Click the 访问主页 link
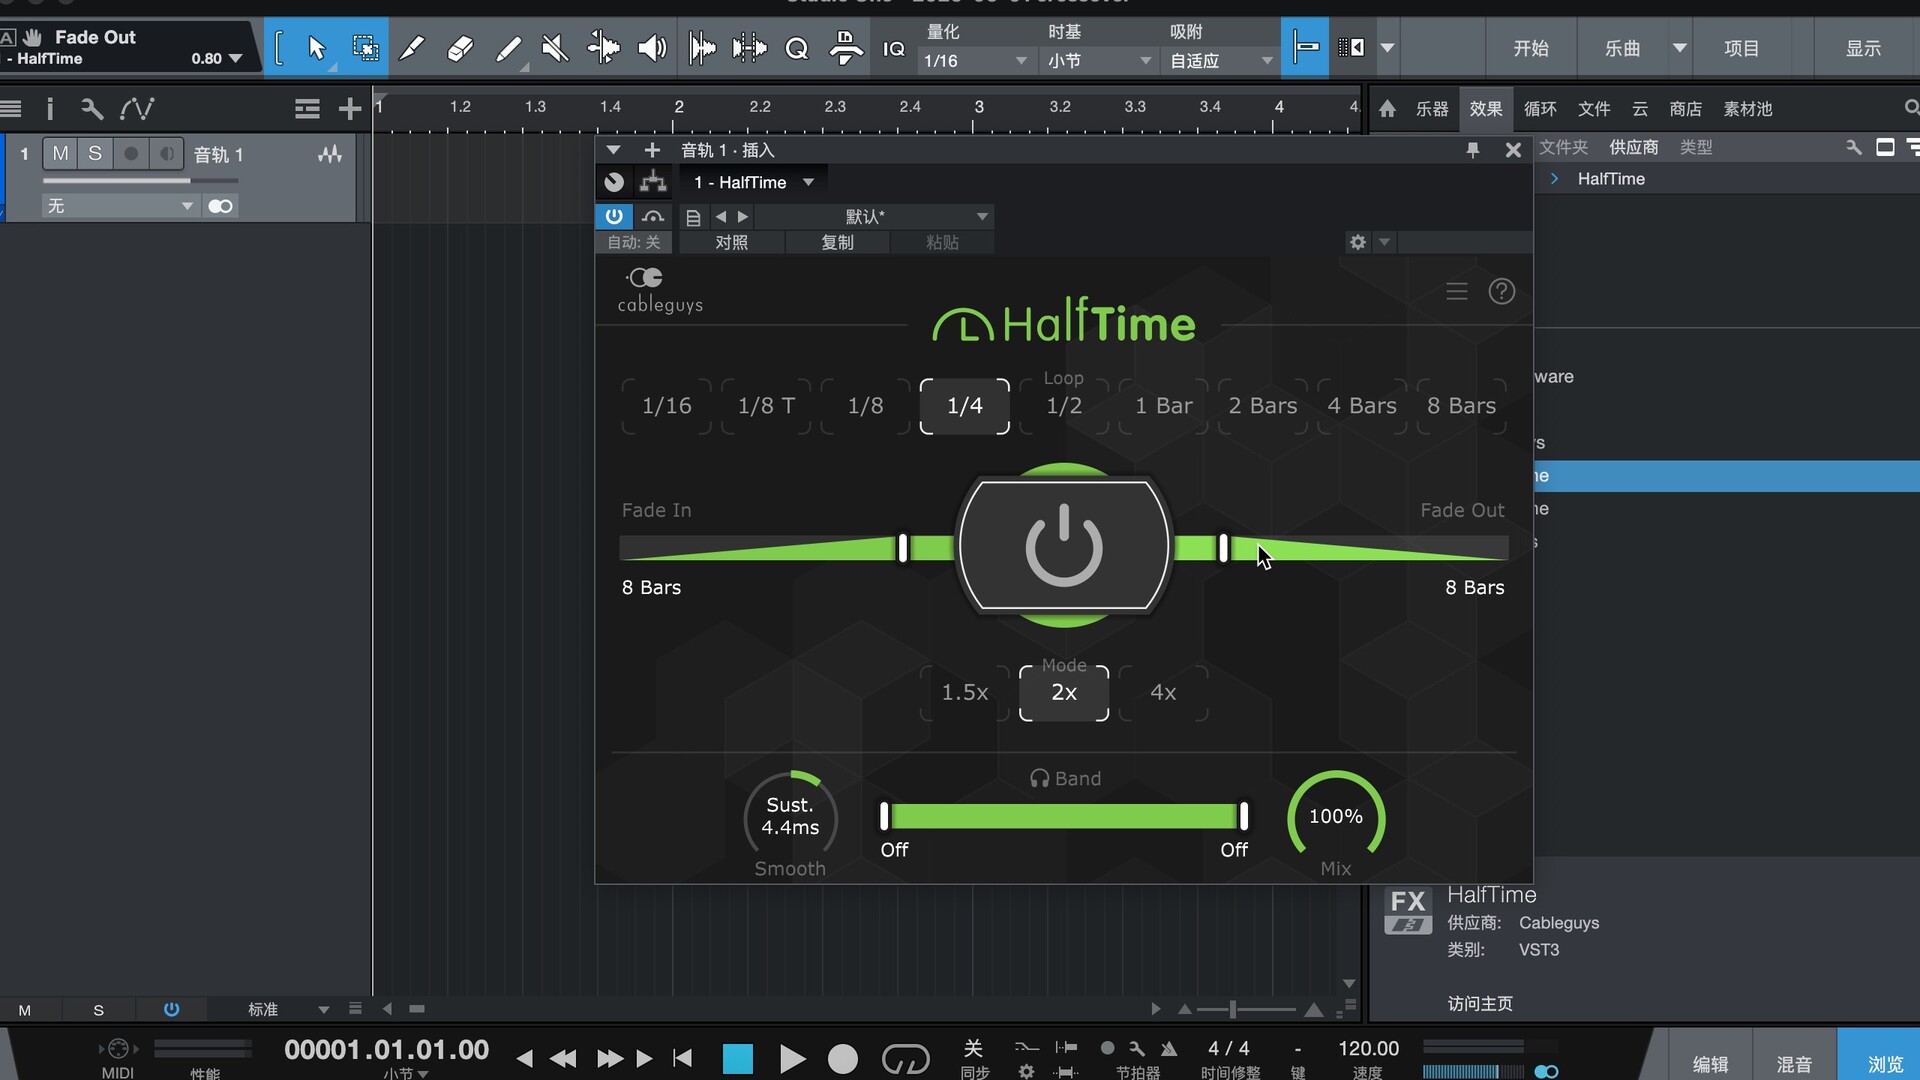The height and width of the screenshot is (1080, 1920). coord(1480,1003)
